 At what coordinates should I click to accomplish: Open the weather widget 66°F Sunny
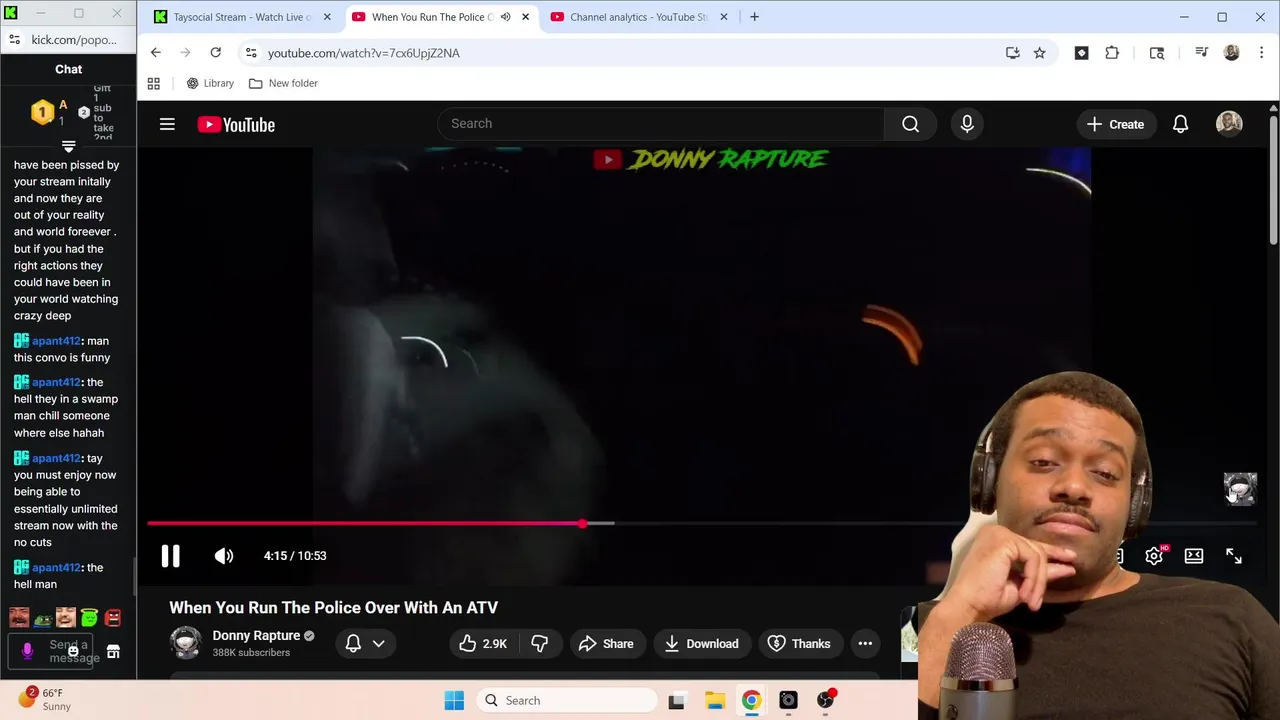coord(45,699)
